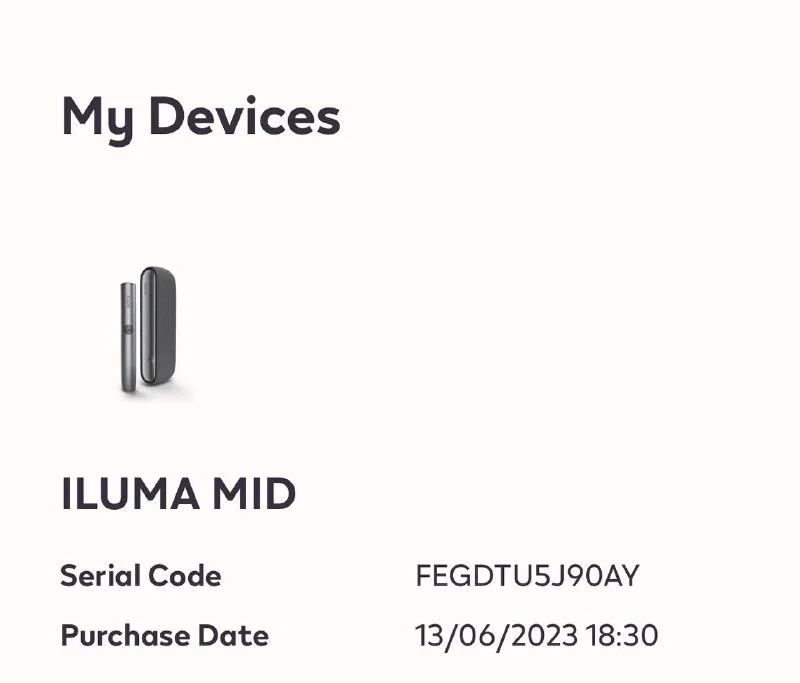The width and height of the screenshot is (800, 683).
Task: Select the full purchase date and time value
Action: [536, 636]
